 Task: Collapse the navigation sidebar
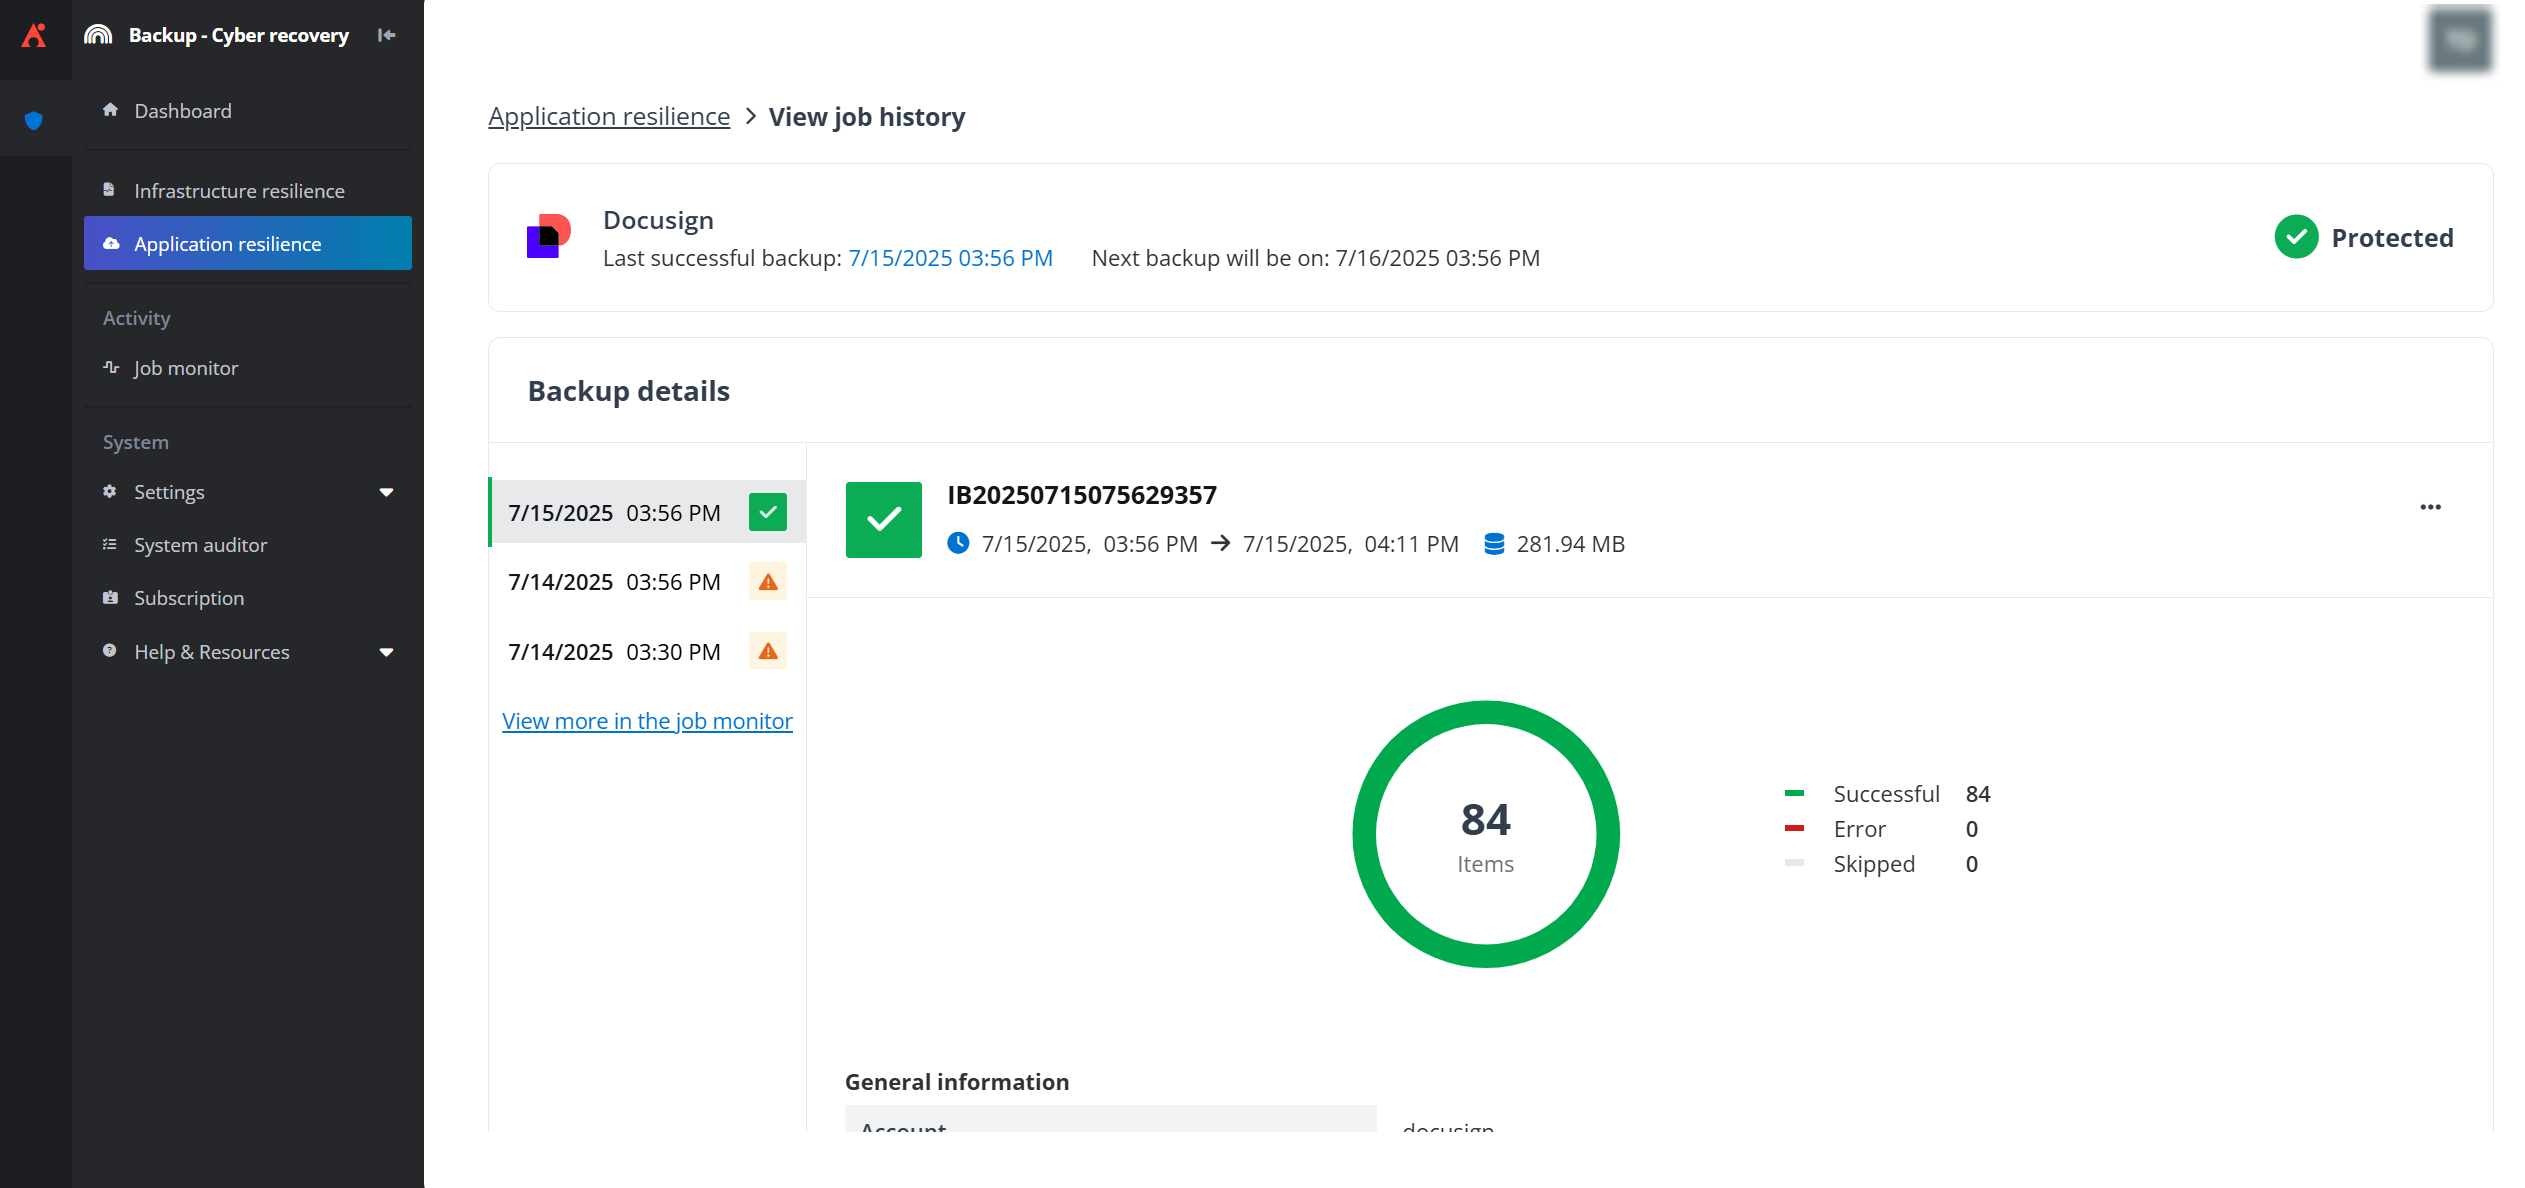tap(386, 34)
